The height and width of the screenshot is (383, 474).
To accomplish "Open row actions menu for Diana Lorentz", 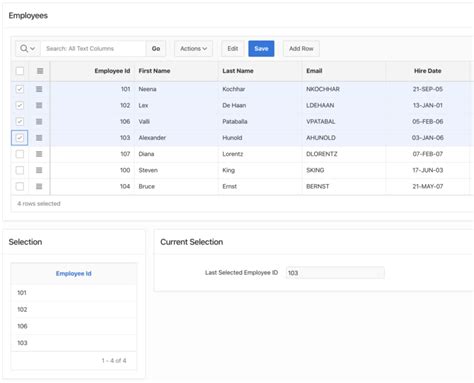I will pyautogui.click(x=39, y=154).
